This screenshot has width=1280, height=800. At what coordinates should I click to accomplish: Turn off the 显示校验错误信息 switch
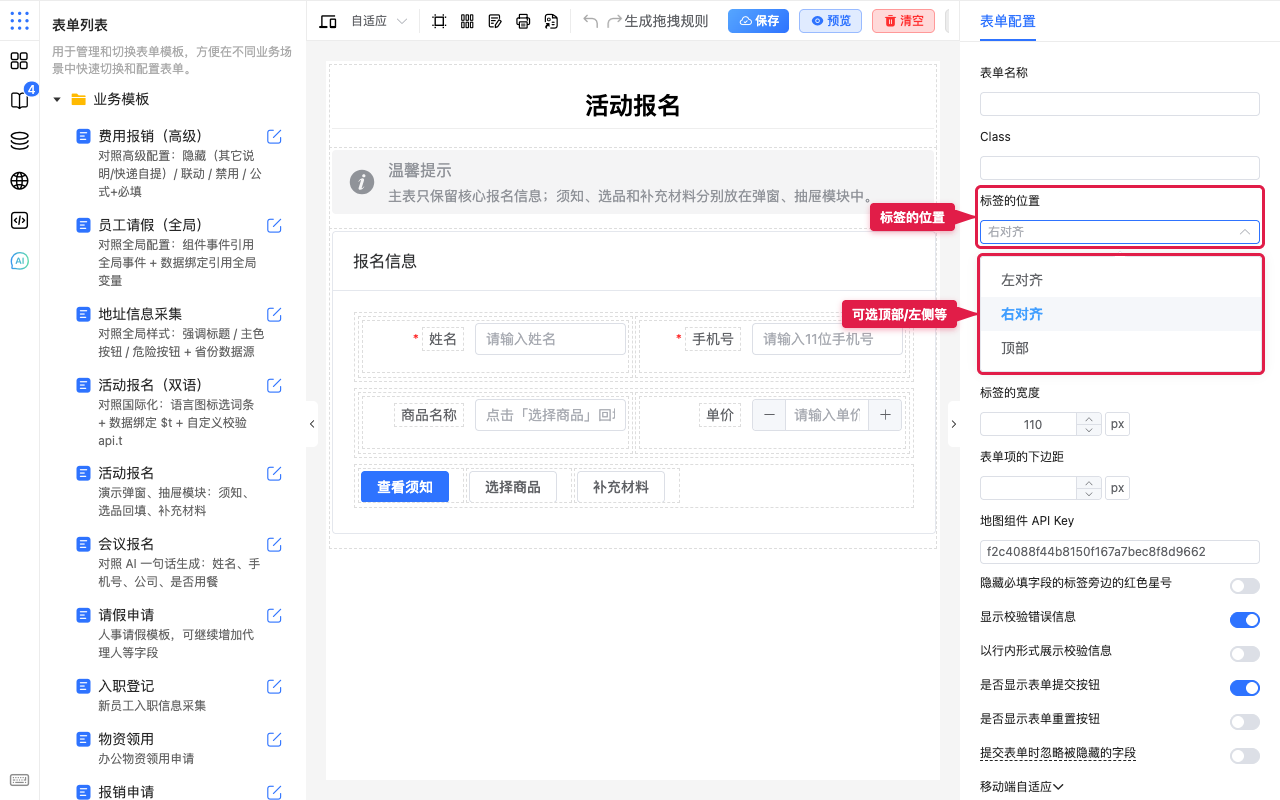(1245, 620)
